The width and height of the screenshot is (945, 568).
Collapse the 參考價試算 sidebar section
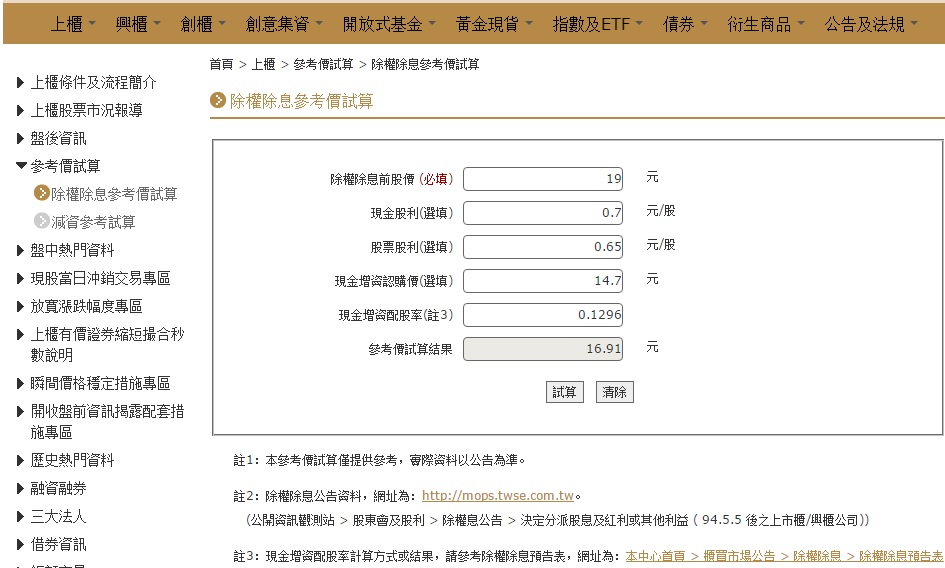pos(58,166)
